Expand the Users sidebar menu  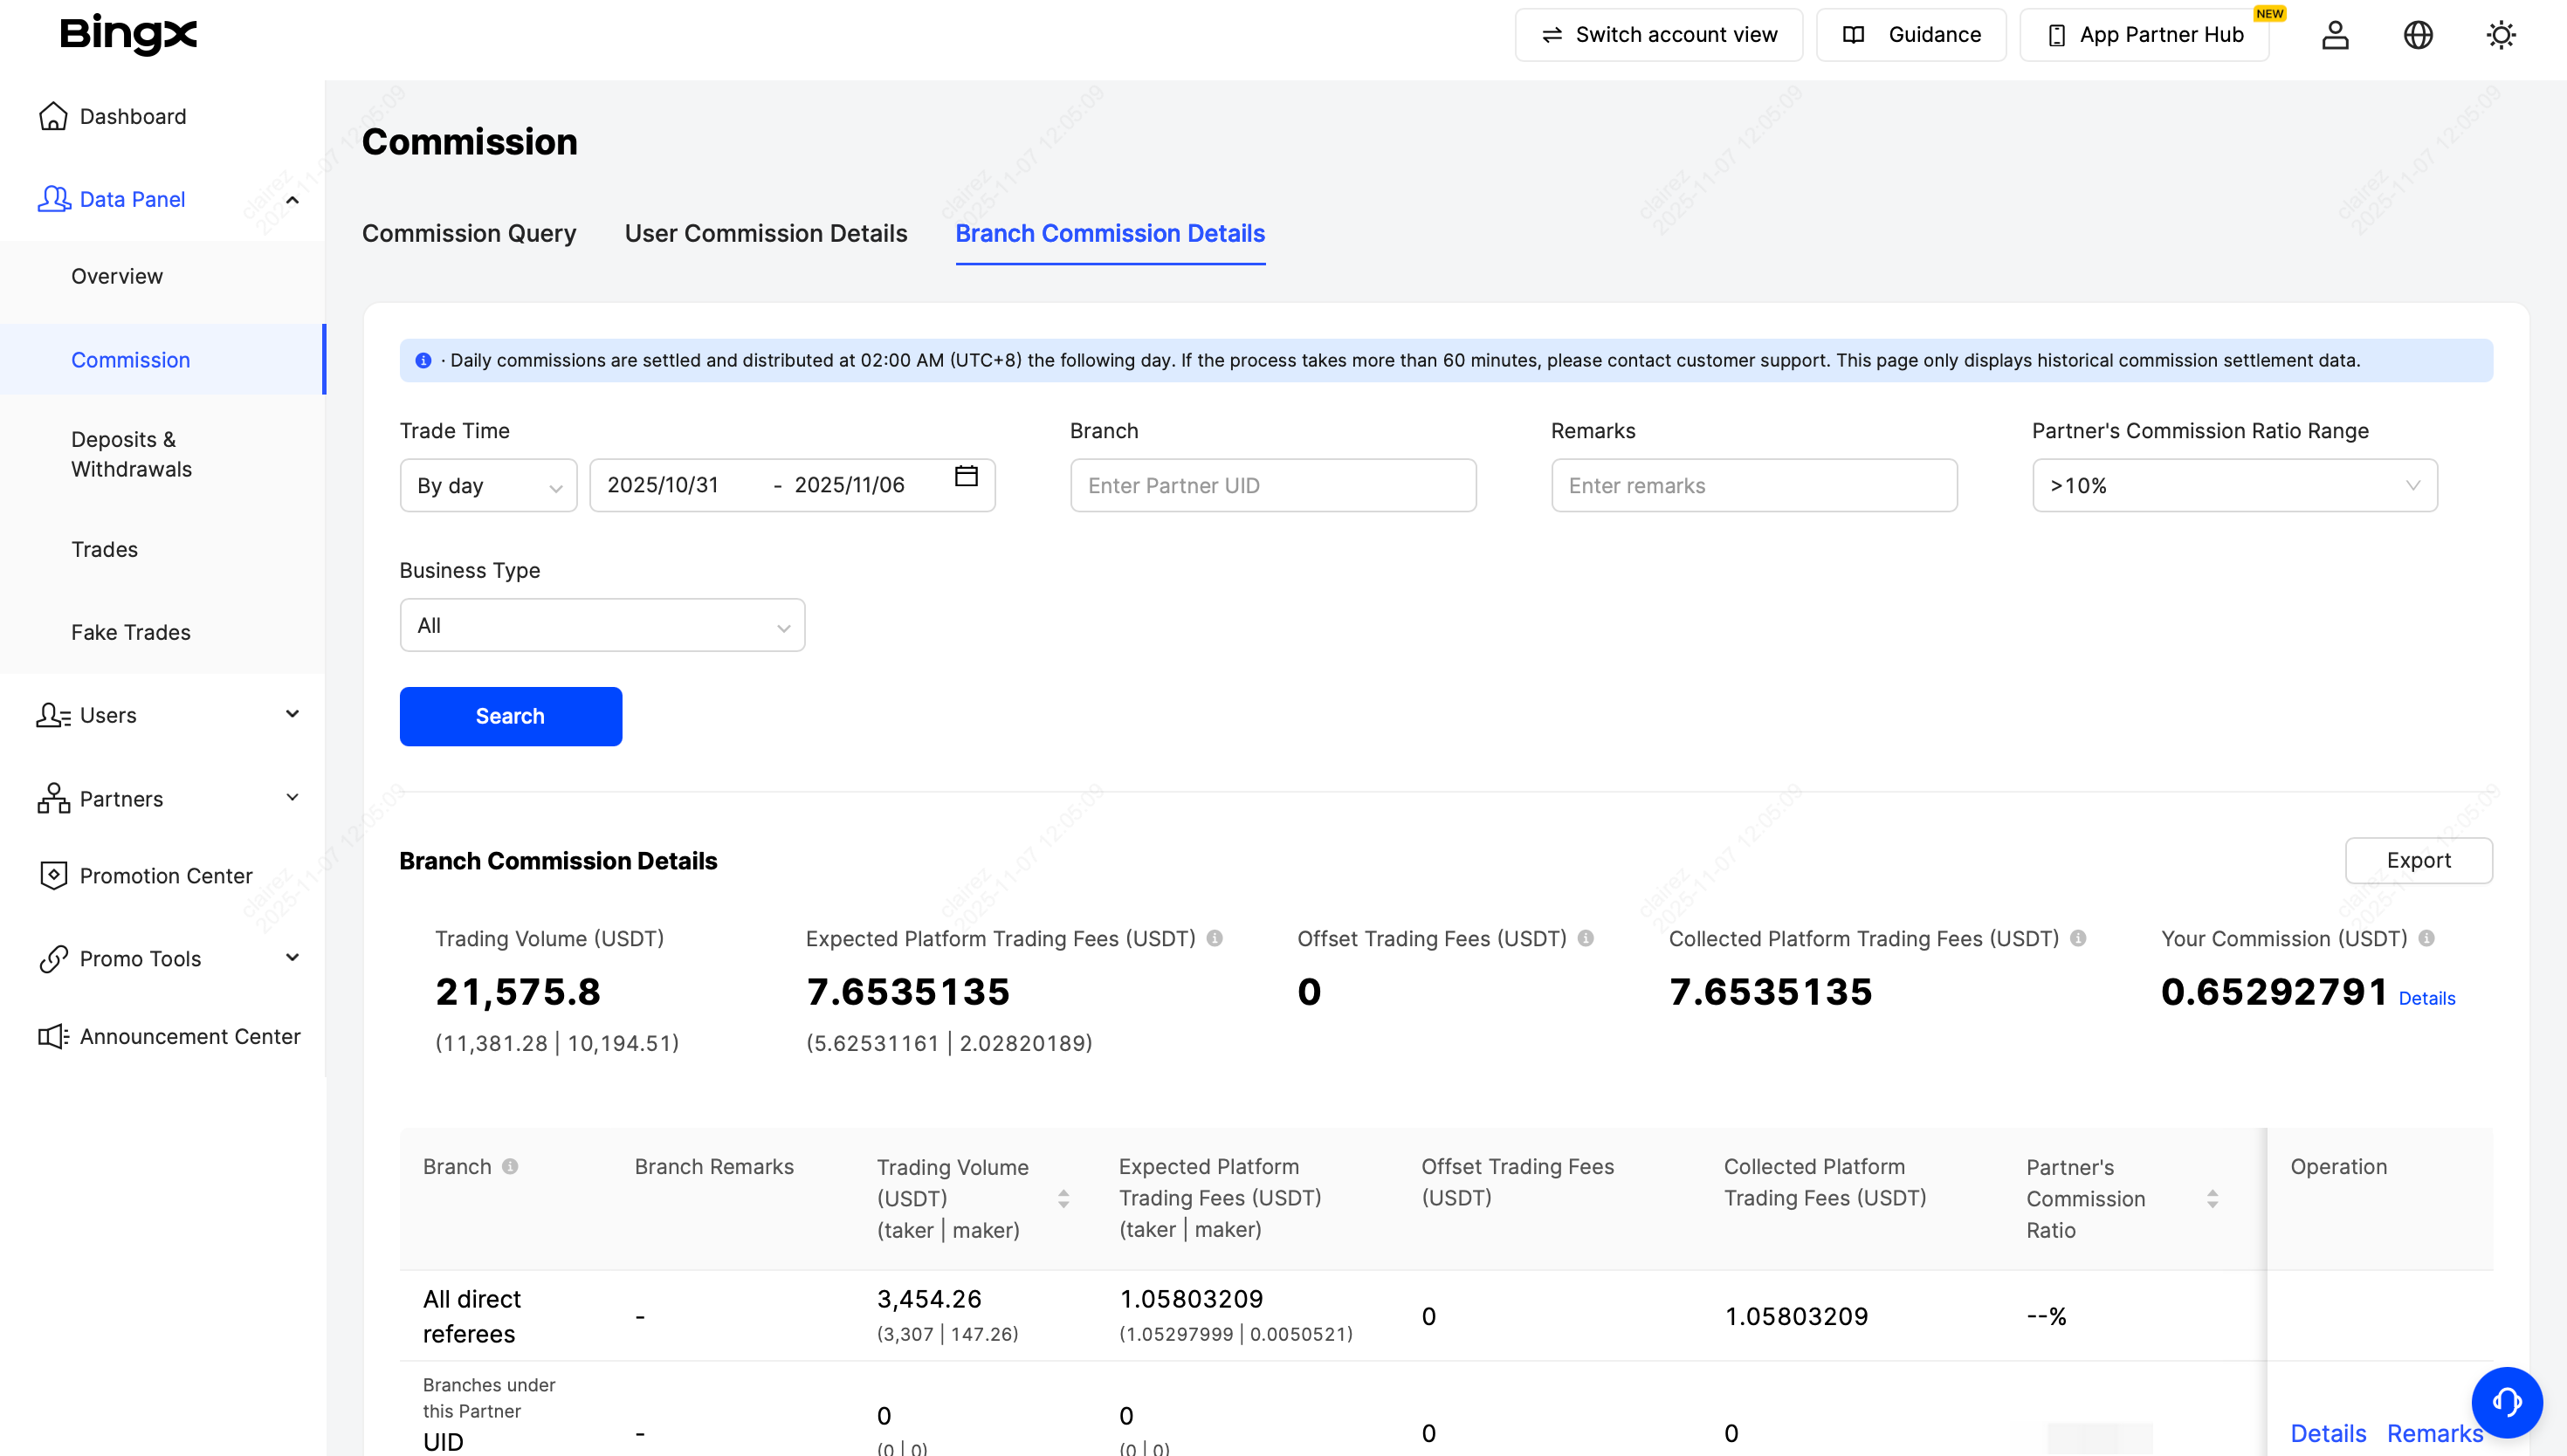point(165,715)
